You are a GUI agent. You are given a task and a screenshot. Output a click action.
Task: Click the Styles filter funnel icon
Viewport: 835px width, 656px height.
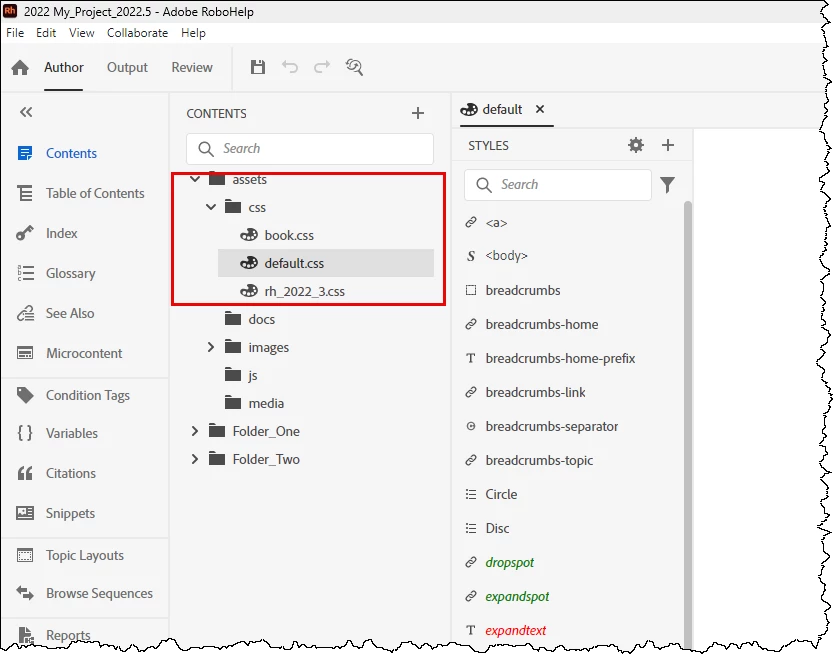[667, 185]
